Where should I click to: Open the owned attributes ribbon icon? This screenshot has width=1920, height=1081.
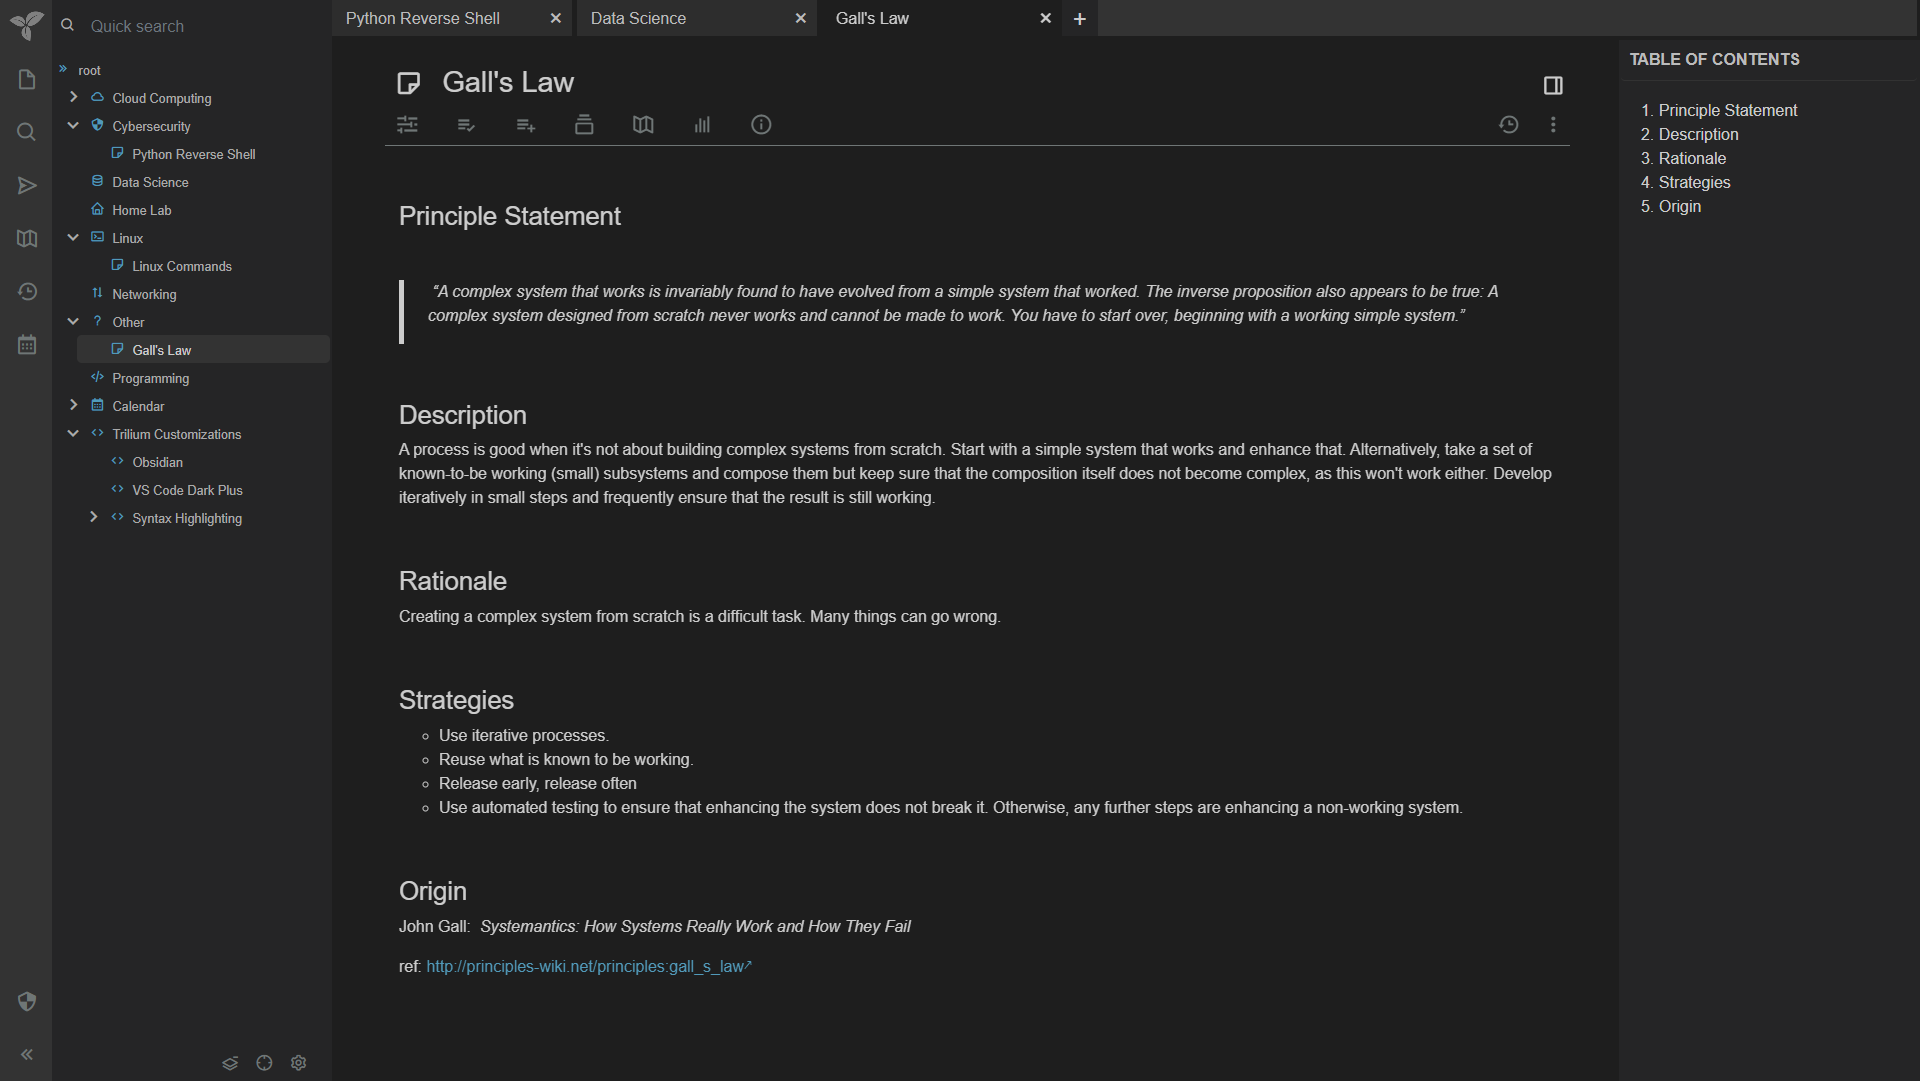[466, 125]
